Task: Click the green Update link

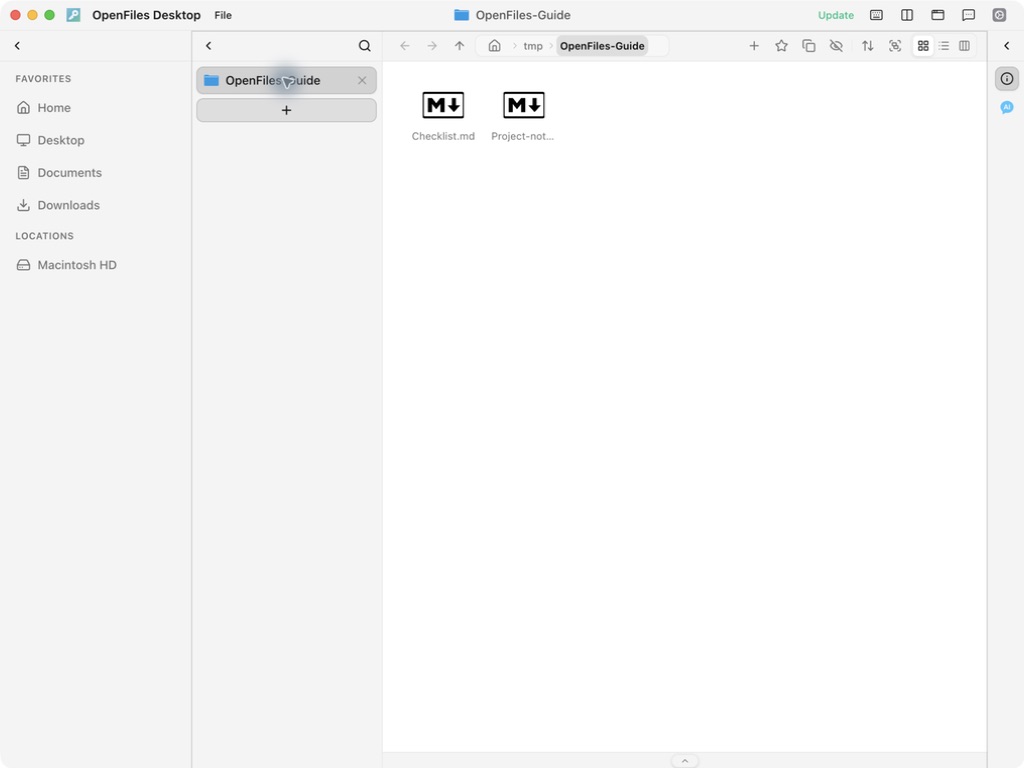Action: (x=835, y=15)
